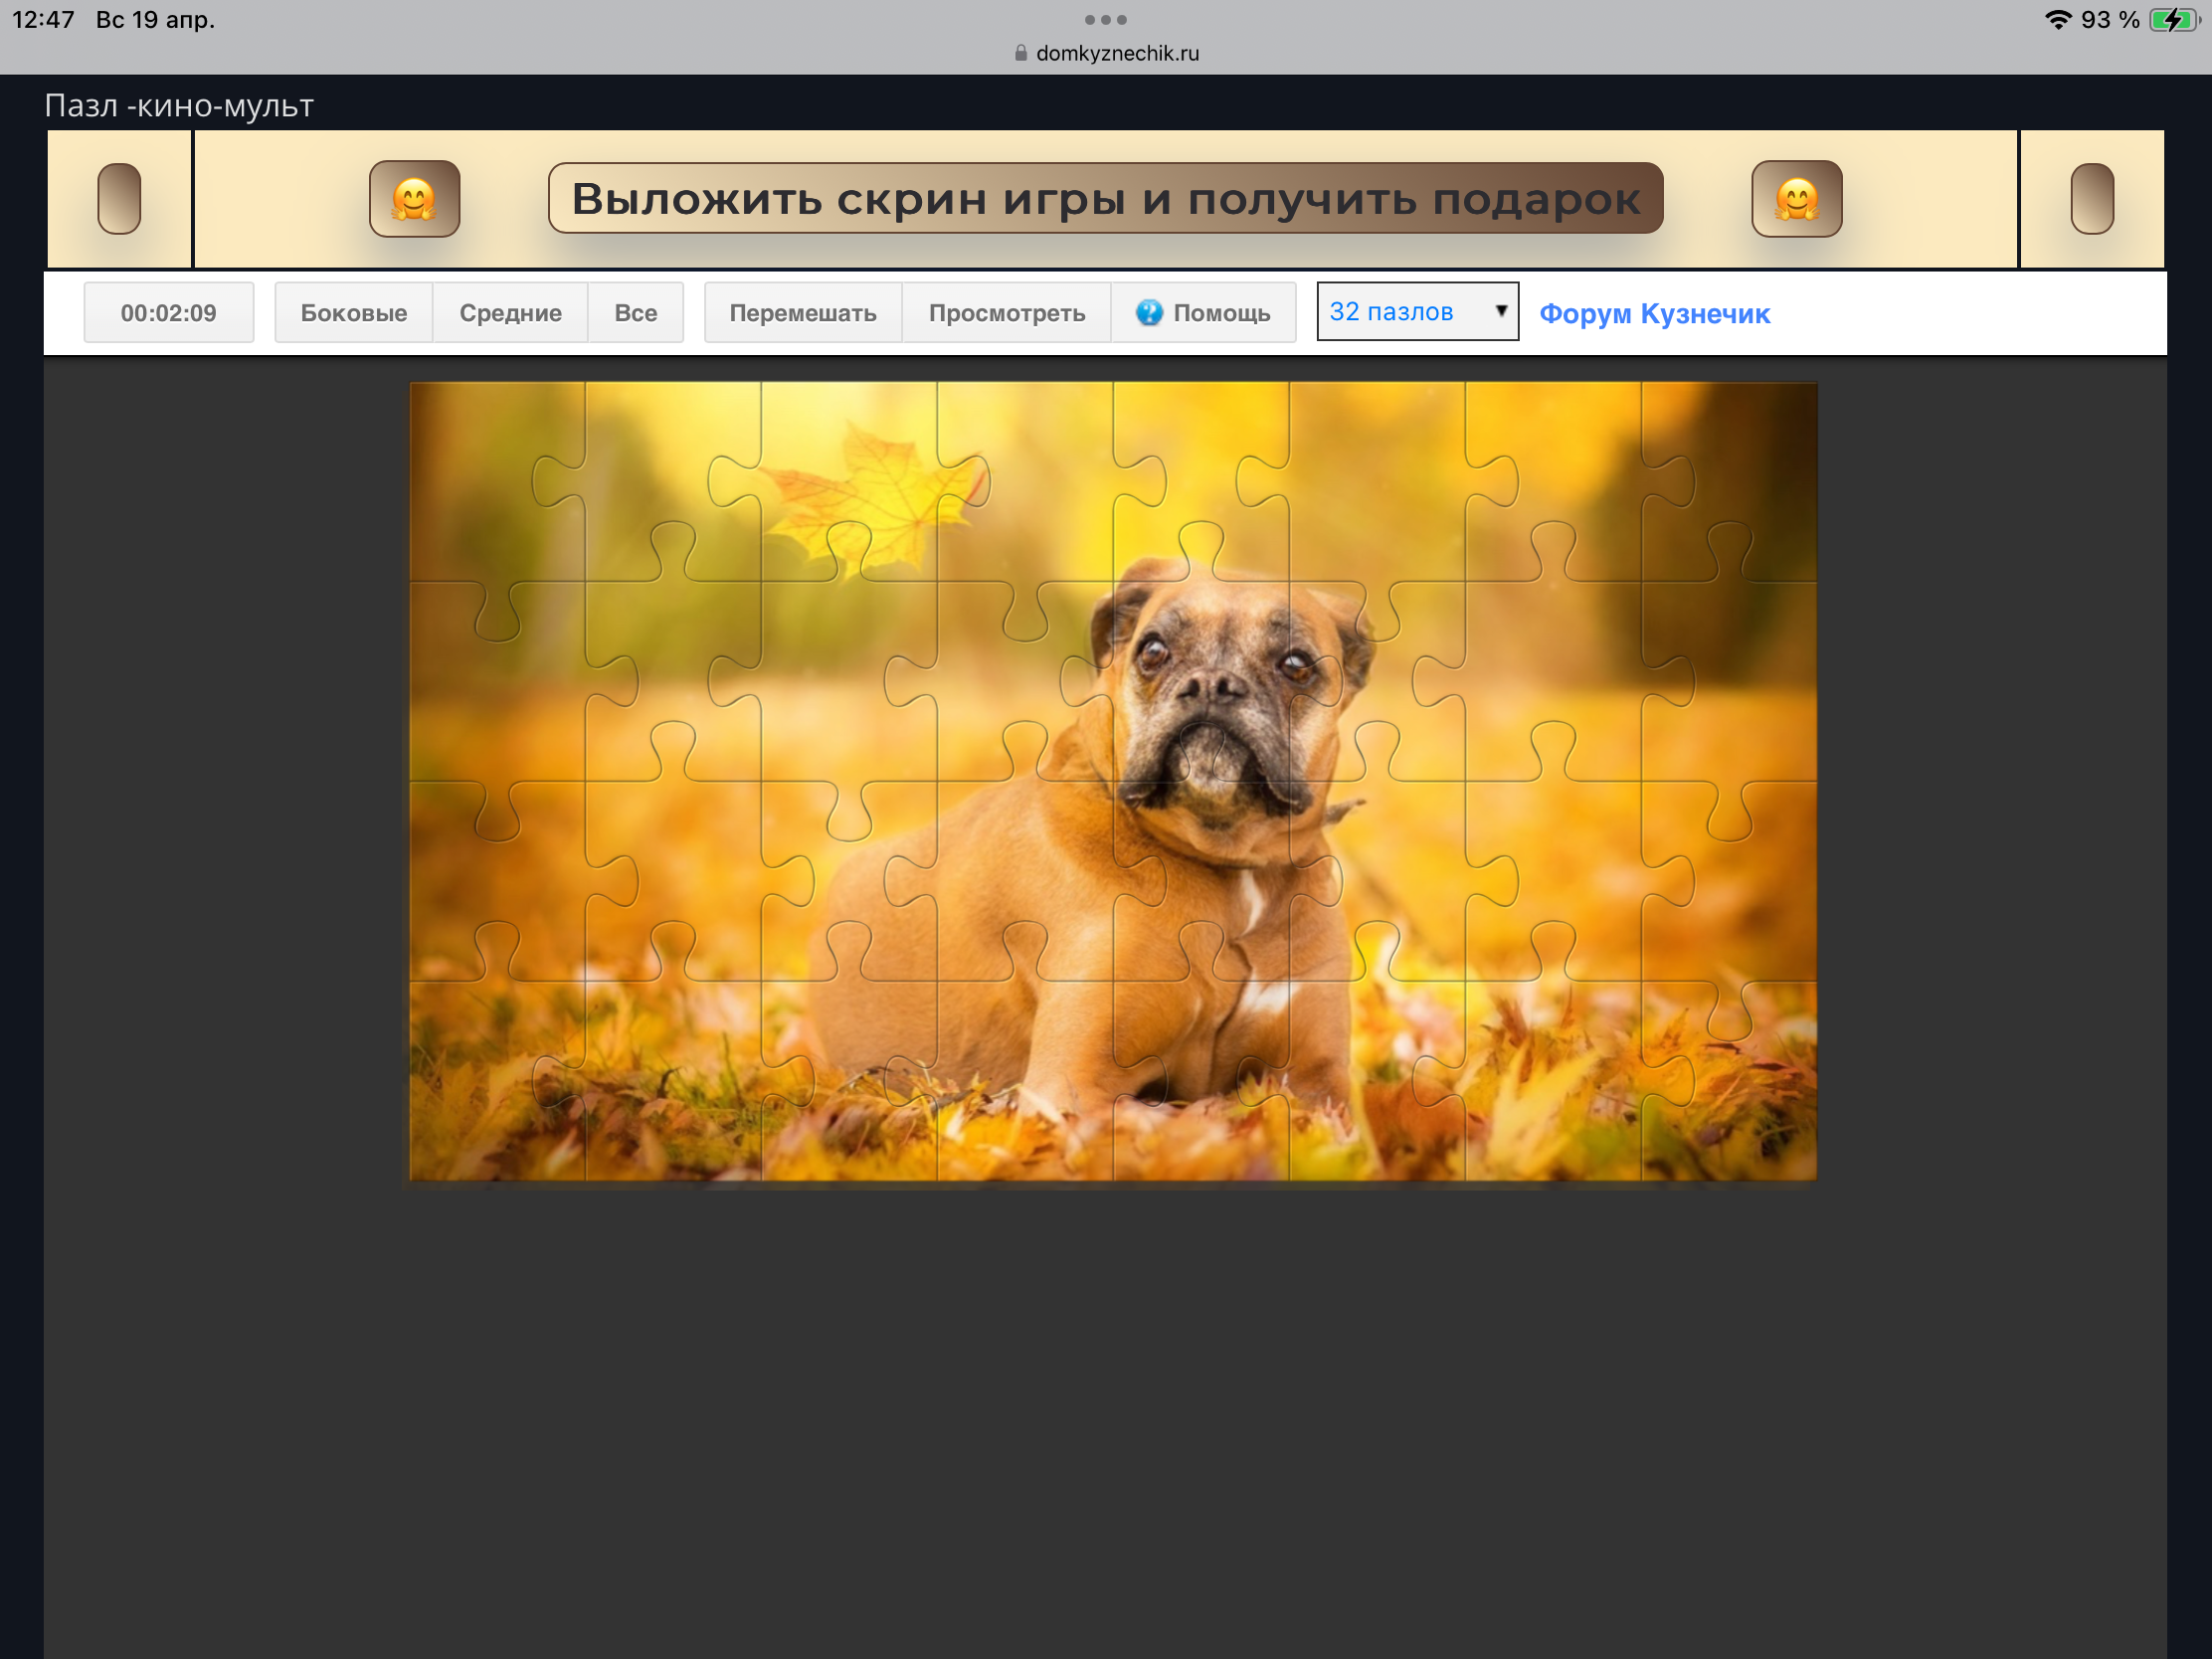Tap the three dots at top center
This screenshot has height=1659, width=2212.
pyautogui.click(x=1105, y=20)
